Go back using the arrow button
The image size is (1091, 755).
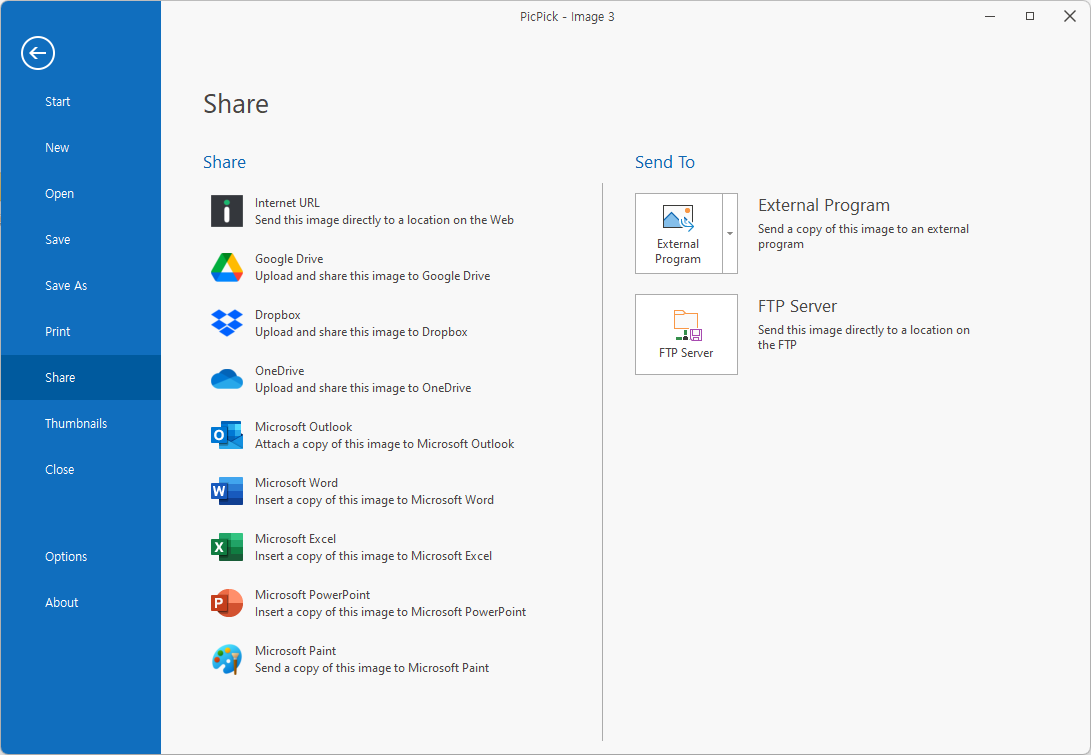[38, 53]
